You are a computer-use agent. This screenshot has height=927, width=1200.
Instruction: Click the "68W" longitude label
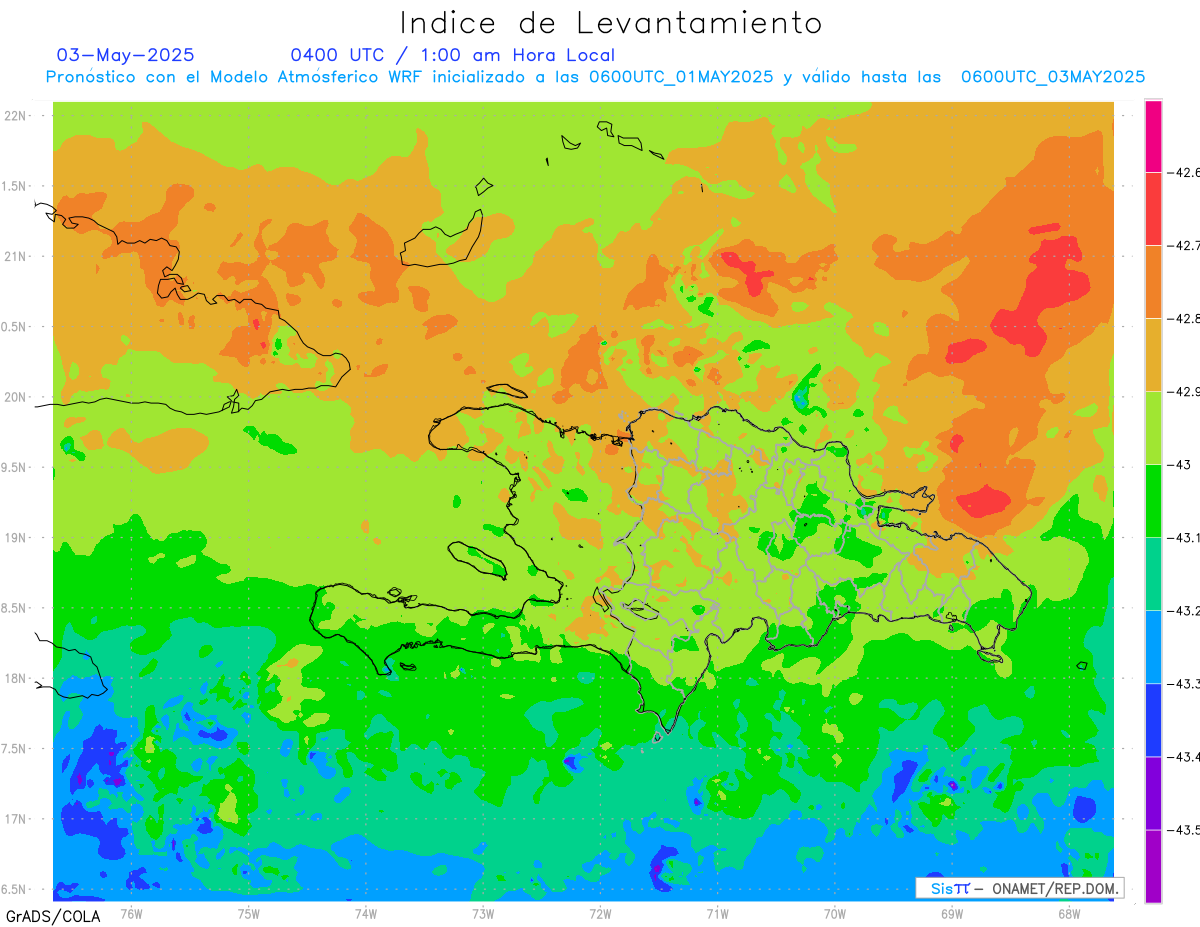point(1069,914)
